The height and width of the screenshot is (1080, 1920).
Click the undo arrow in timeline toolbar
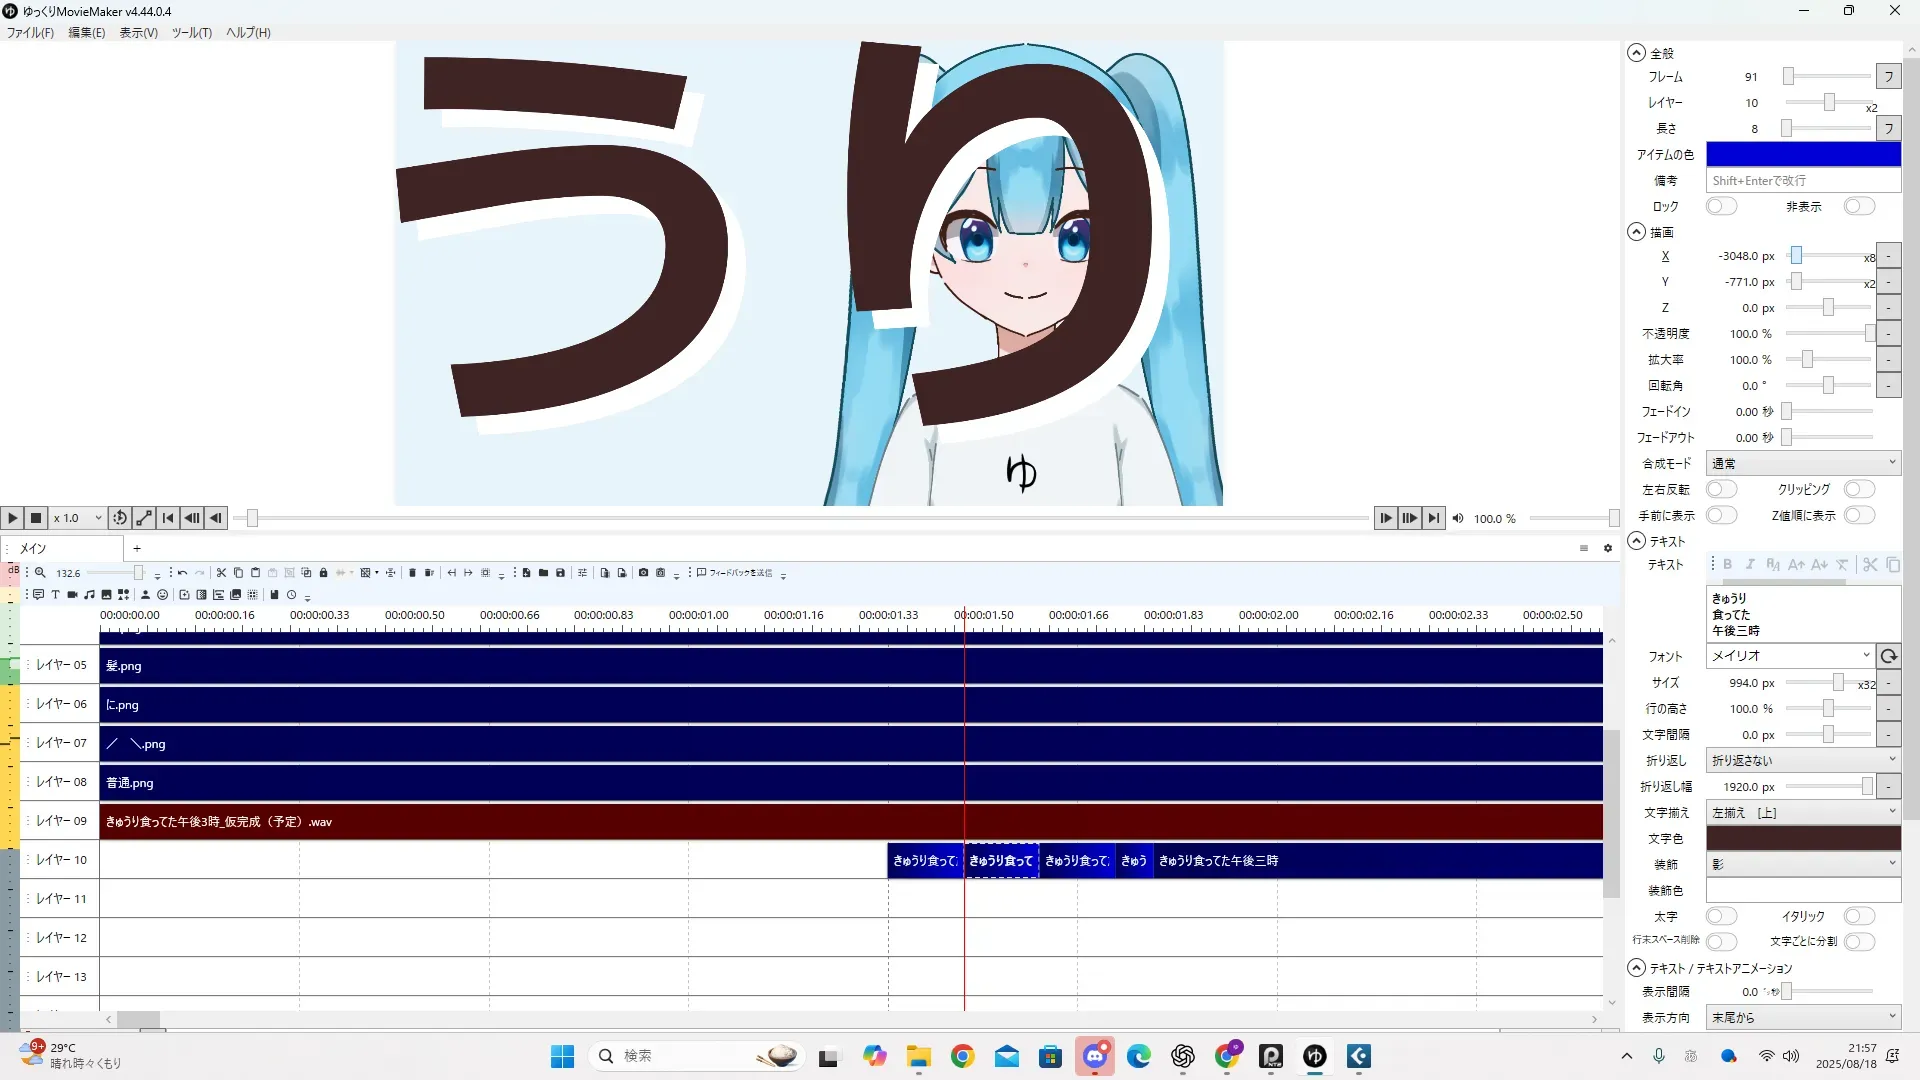coord(182,573)
